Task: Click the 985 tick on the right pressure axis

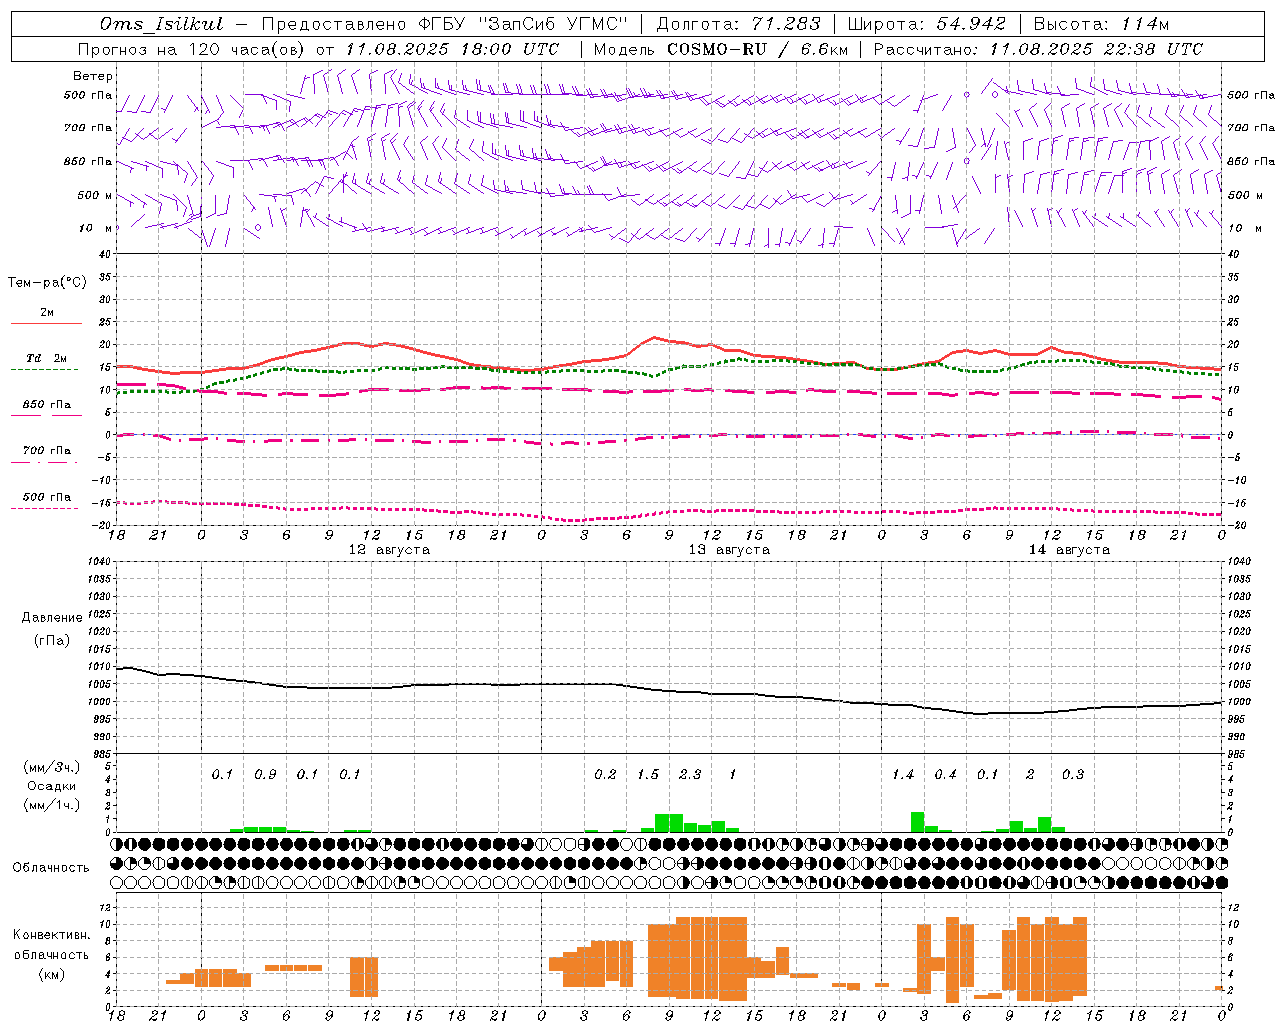Action: pyautogui.click(x=1238, y=755)
